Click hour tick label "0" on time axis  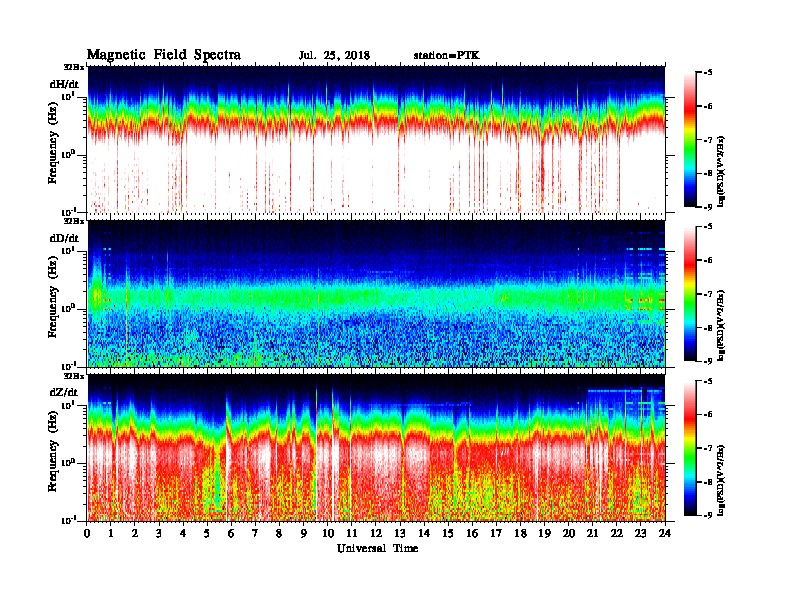tap(87, 533)
